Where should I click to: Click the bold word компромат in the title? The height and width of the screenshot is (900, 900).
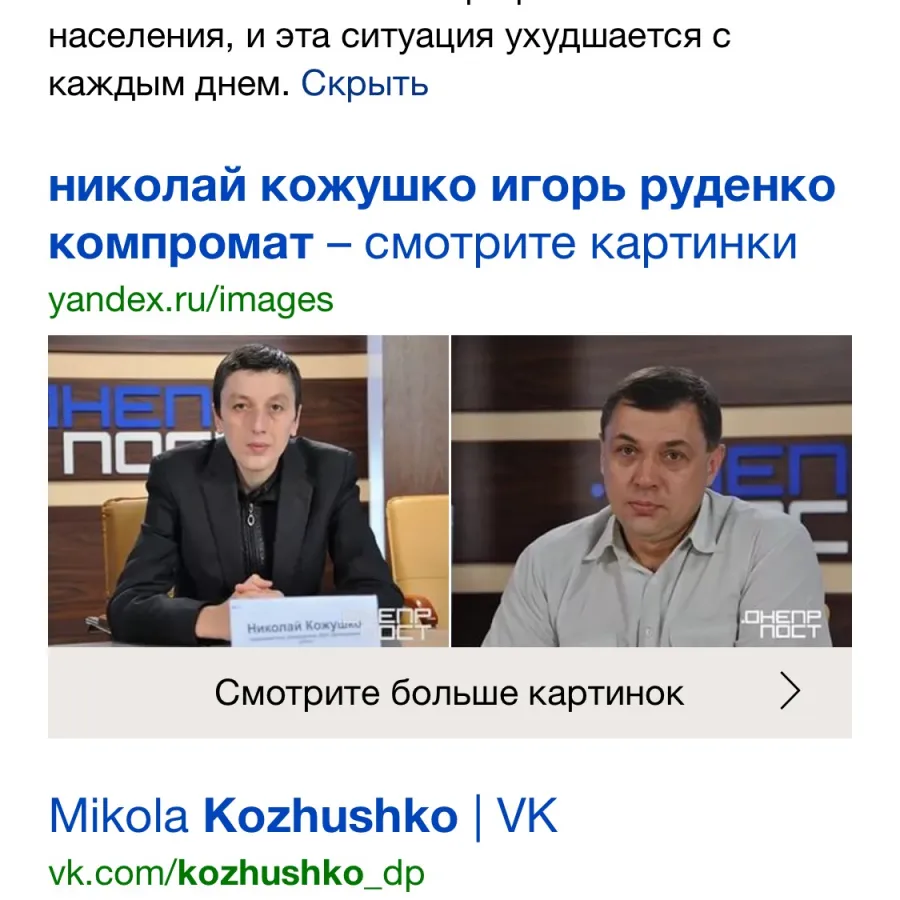181,244
